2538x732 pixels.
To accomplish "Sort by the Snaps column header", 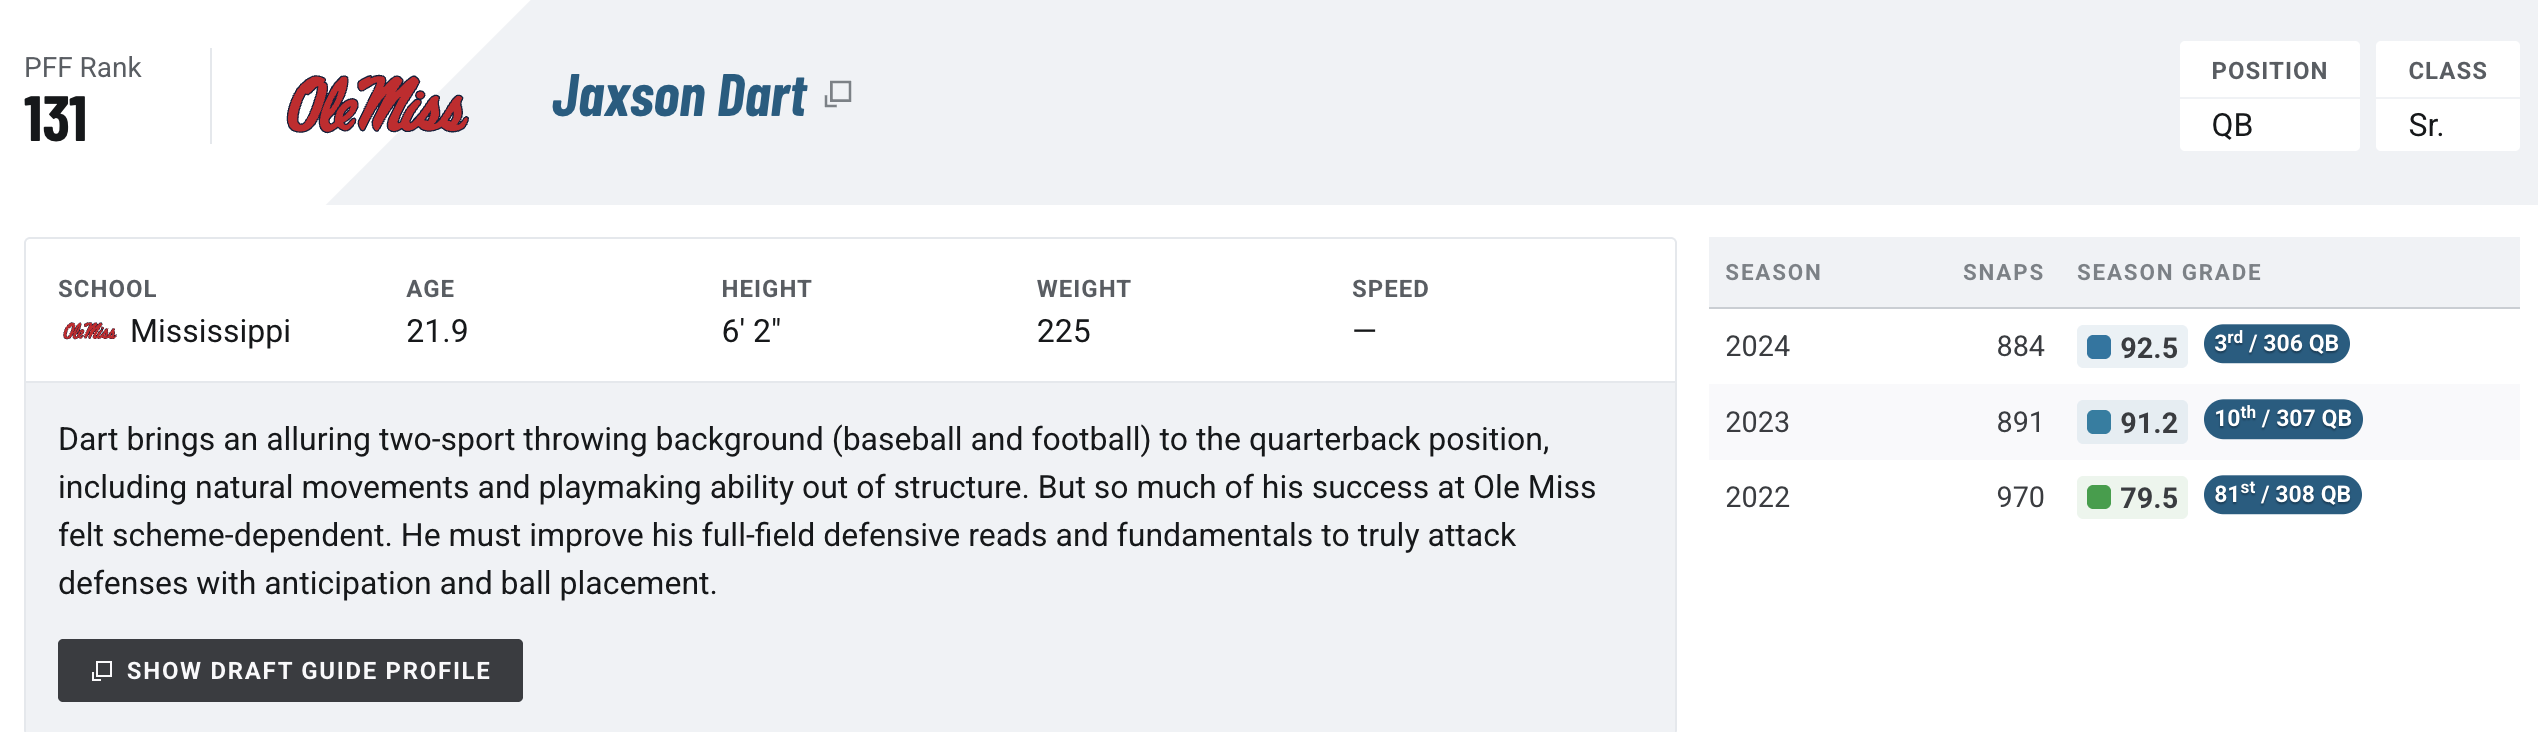I will click(2003, 272).
